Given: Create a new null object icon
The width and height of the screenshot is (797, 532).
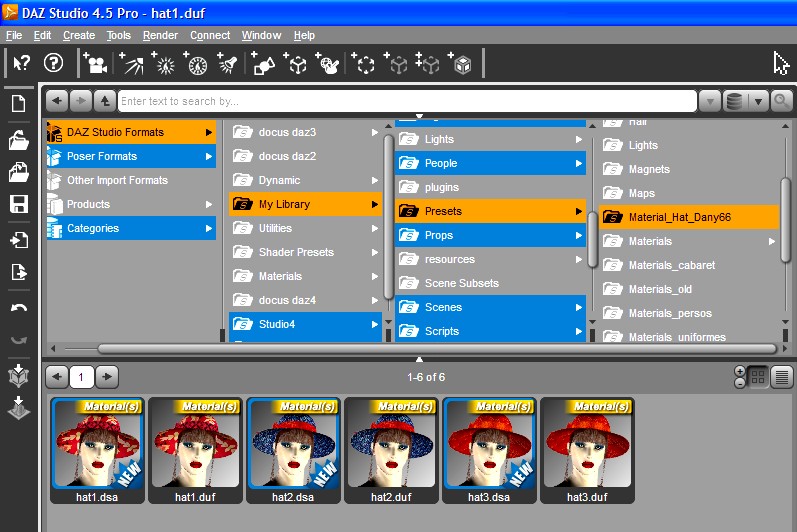Looking at the screenshot, I should tap(295, 64).
